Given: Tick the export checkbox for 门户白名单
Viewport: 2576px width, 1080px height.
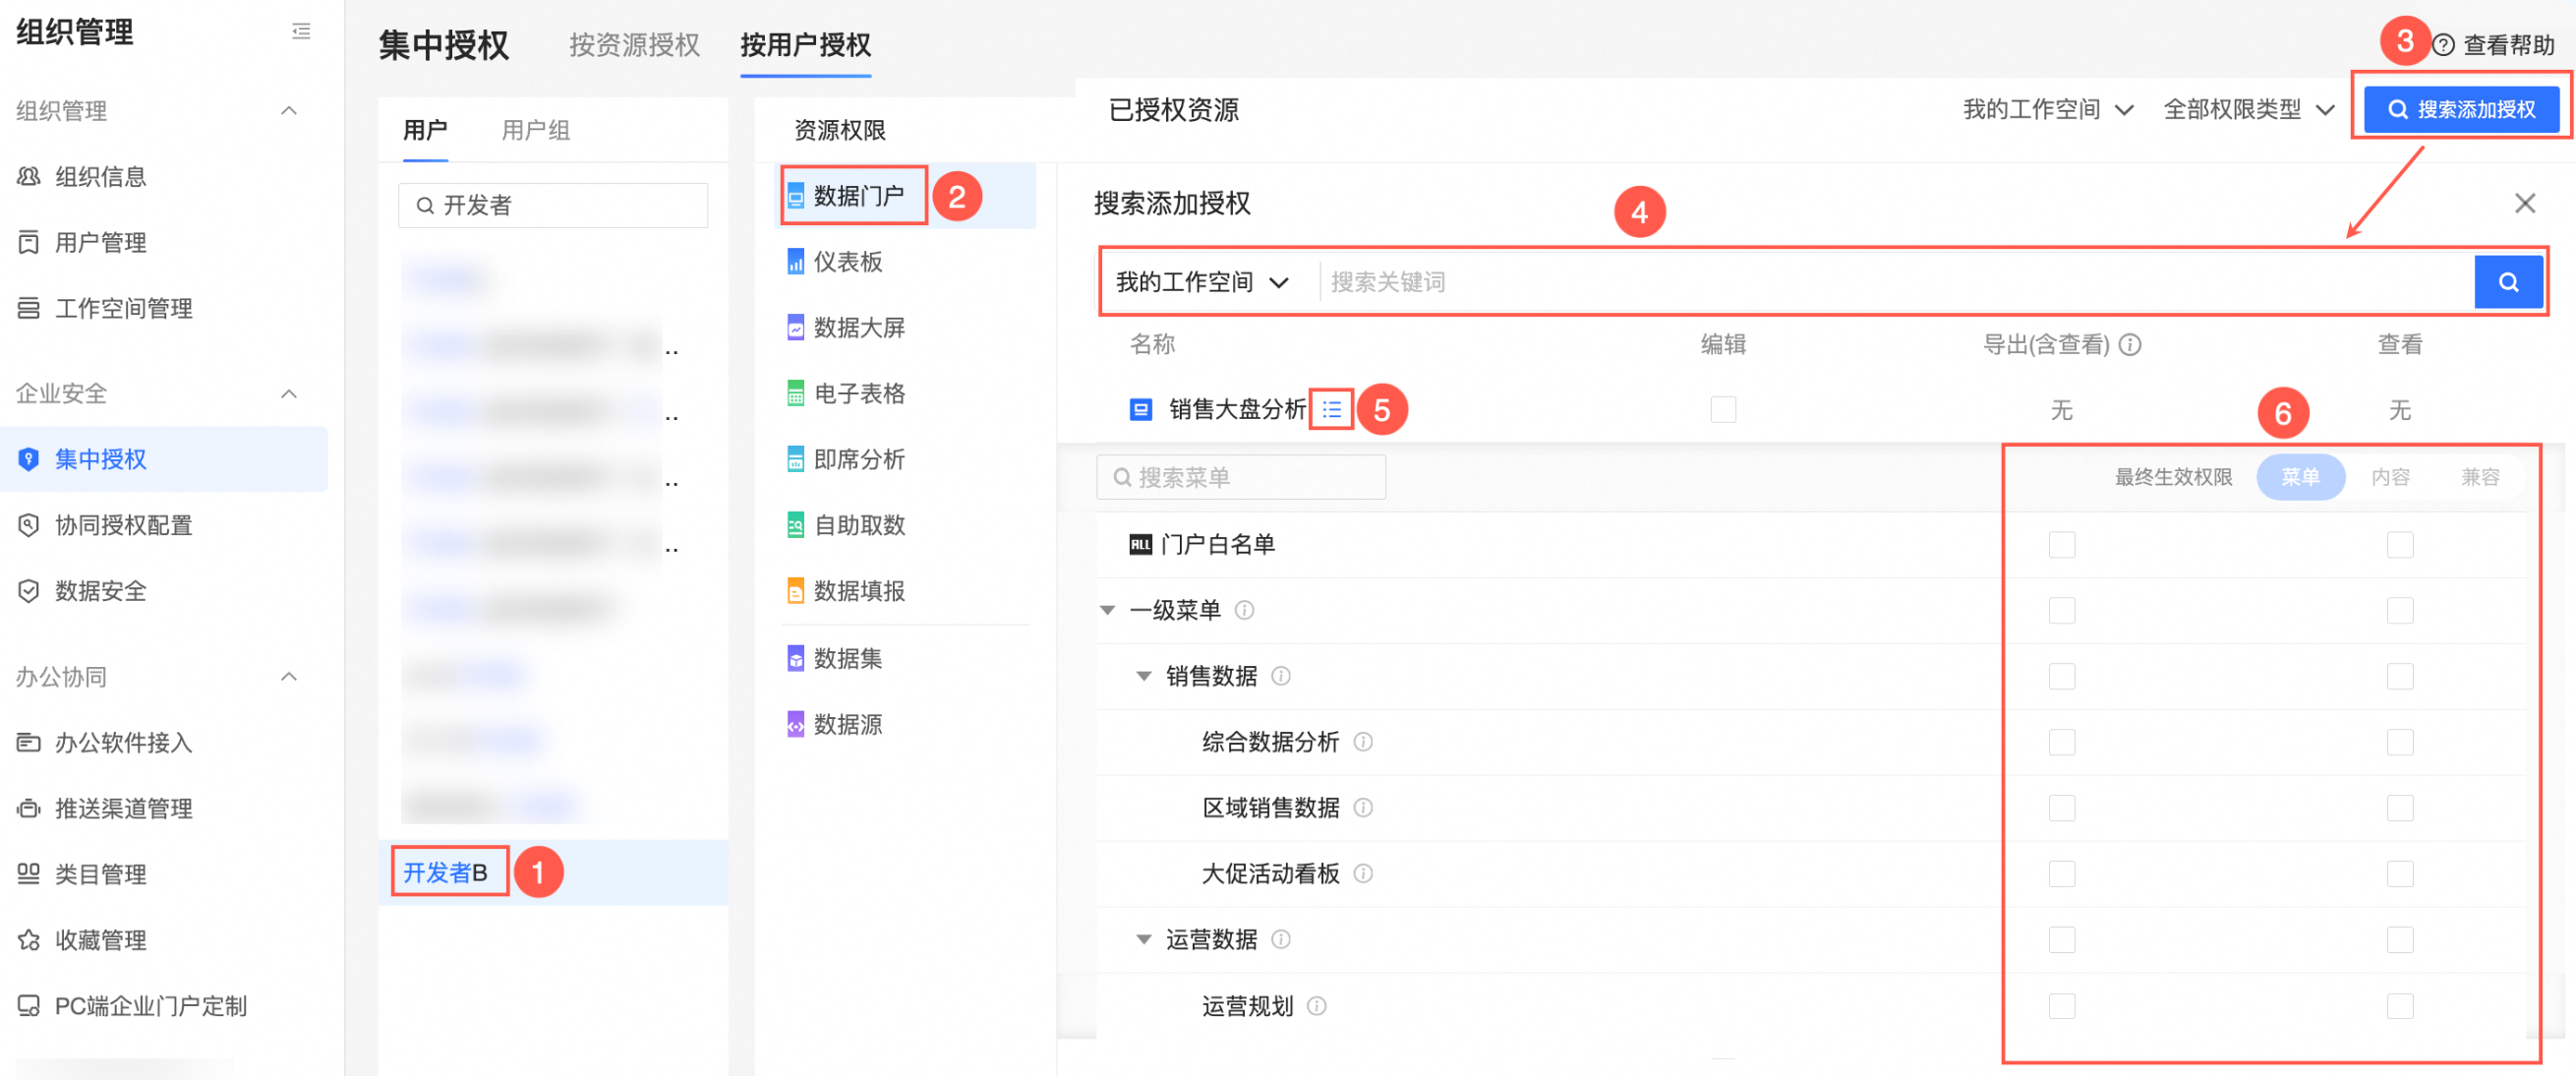Looking at the screenshot, I should tap(2061, 544).
